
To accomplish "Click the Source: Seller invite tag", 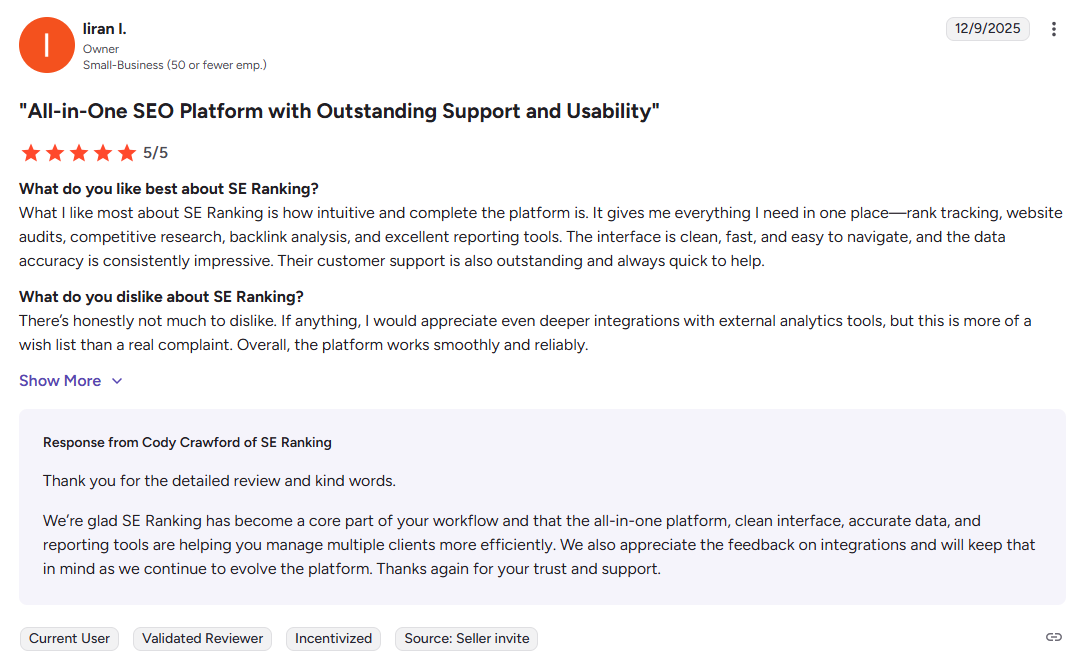I will [466, 639].
